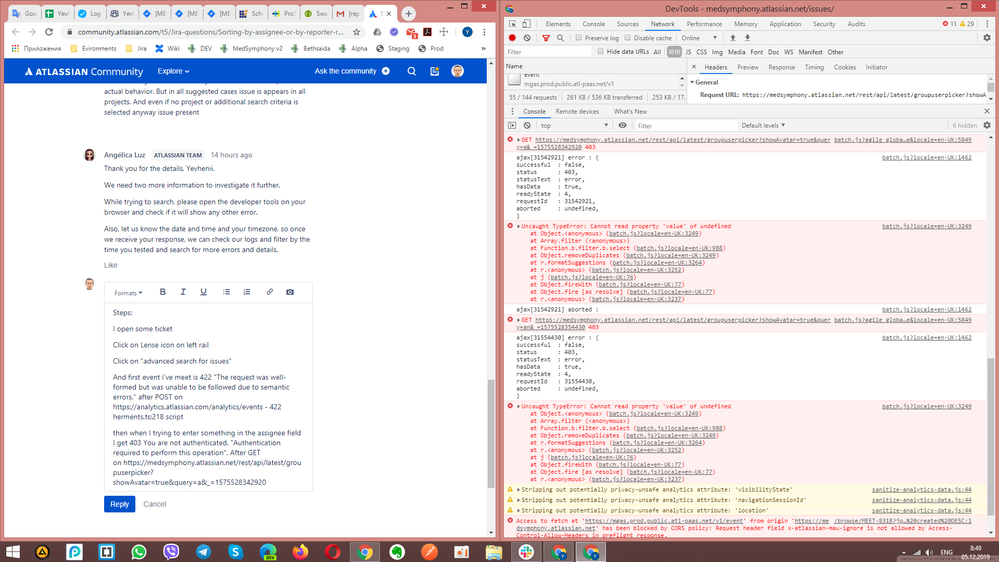The height and width of the screenshot is (562, 999).
Task: Insert numbered list in reply editor
Action: [x=247, y=292]
